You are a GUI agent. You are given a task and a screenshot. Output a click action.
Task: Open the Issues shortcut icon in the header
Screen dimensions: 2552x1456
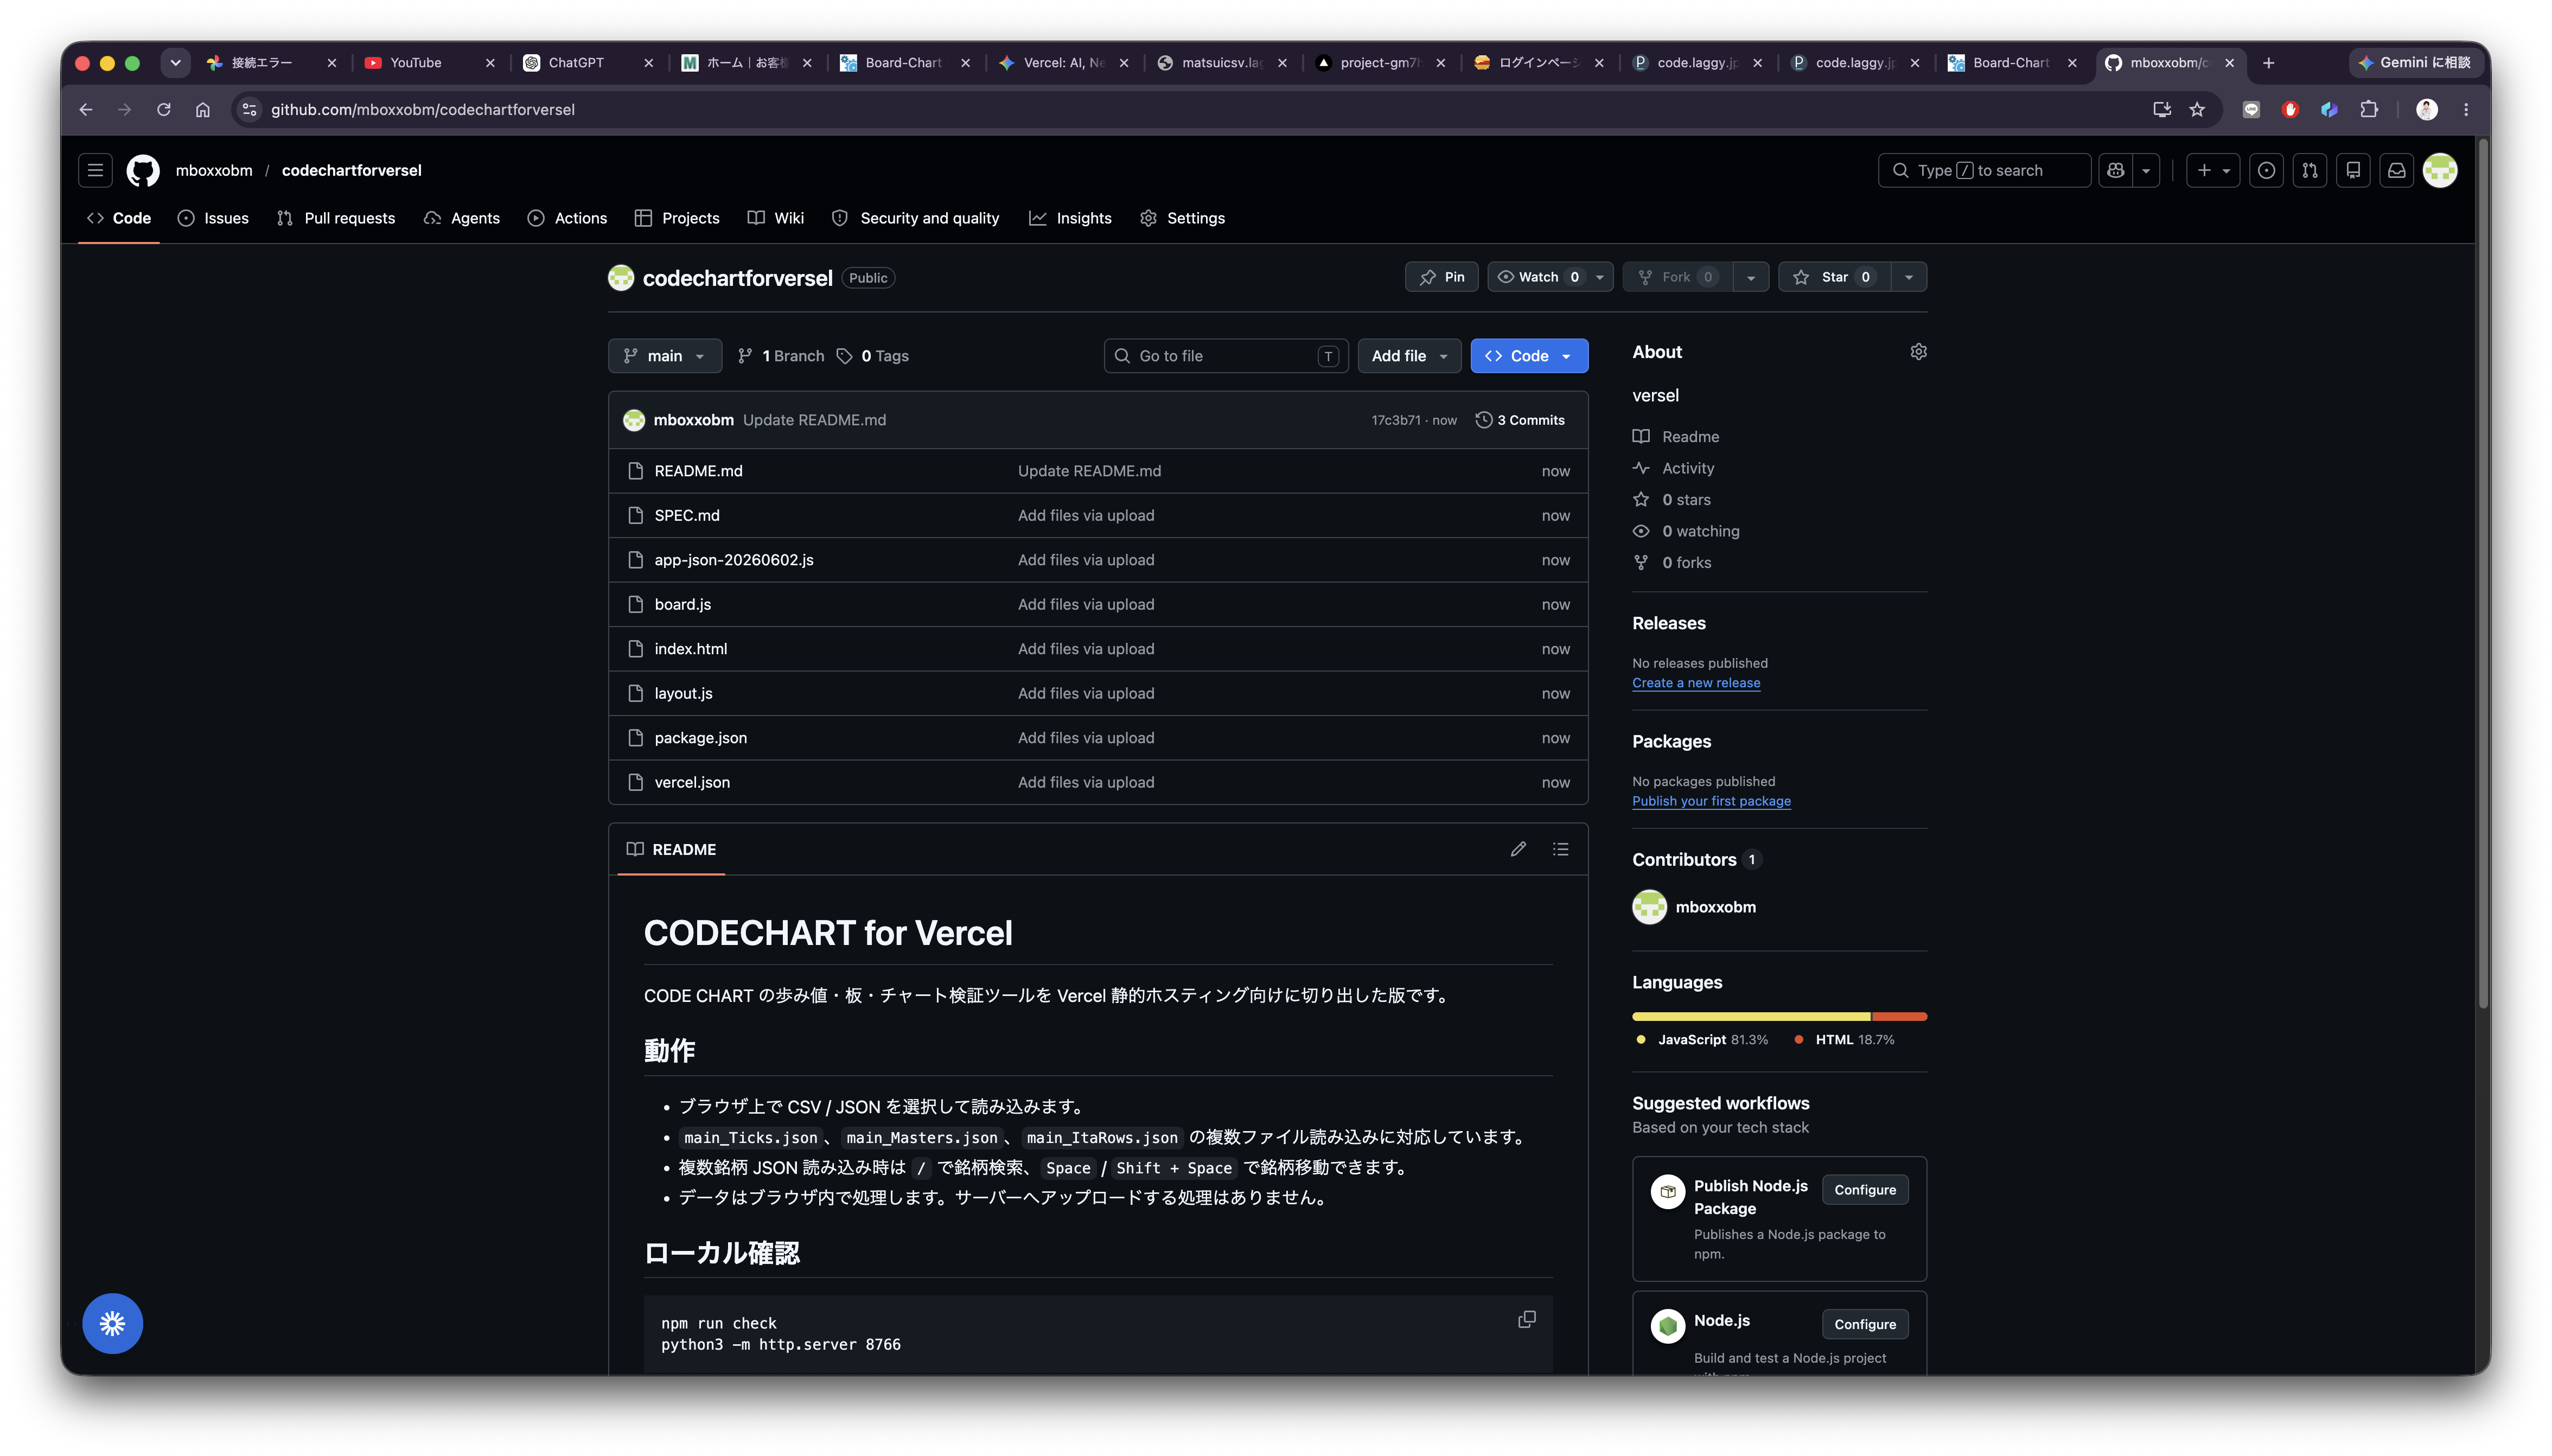(2266, 170)
